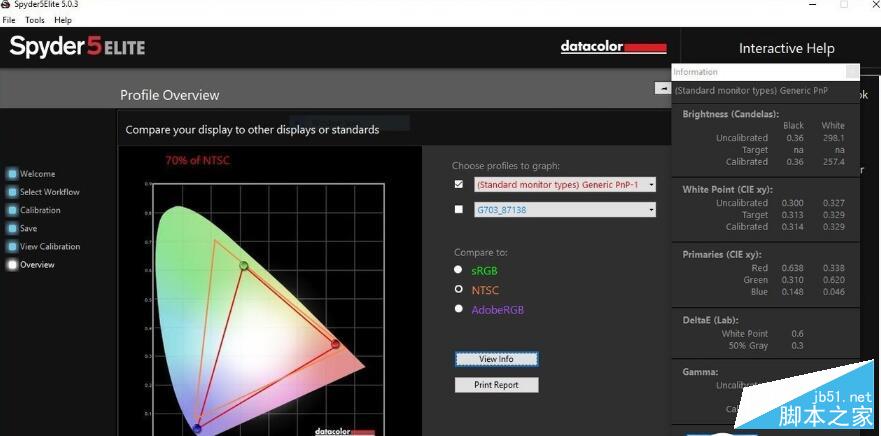
Task: Click the DeltaE (Lab) heading
Action: point(710,320)
